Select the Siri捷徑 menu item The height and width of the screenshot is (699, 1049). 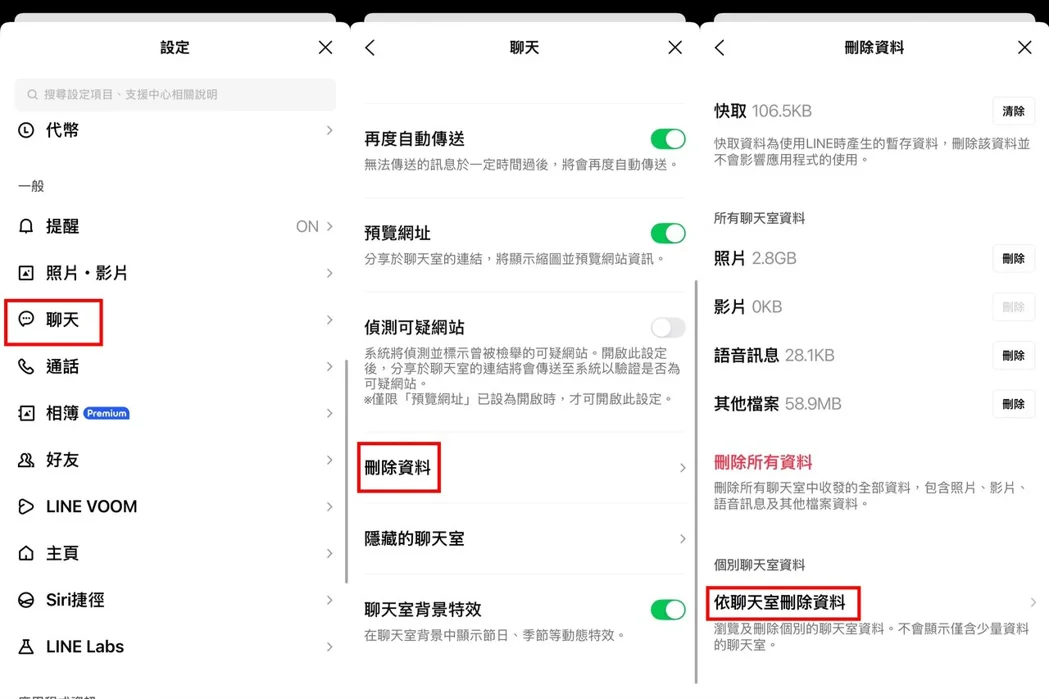coord(175,600)
